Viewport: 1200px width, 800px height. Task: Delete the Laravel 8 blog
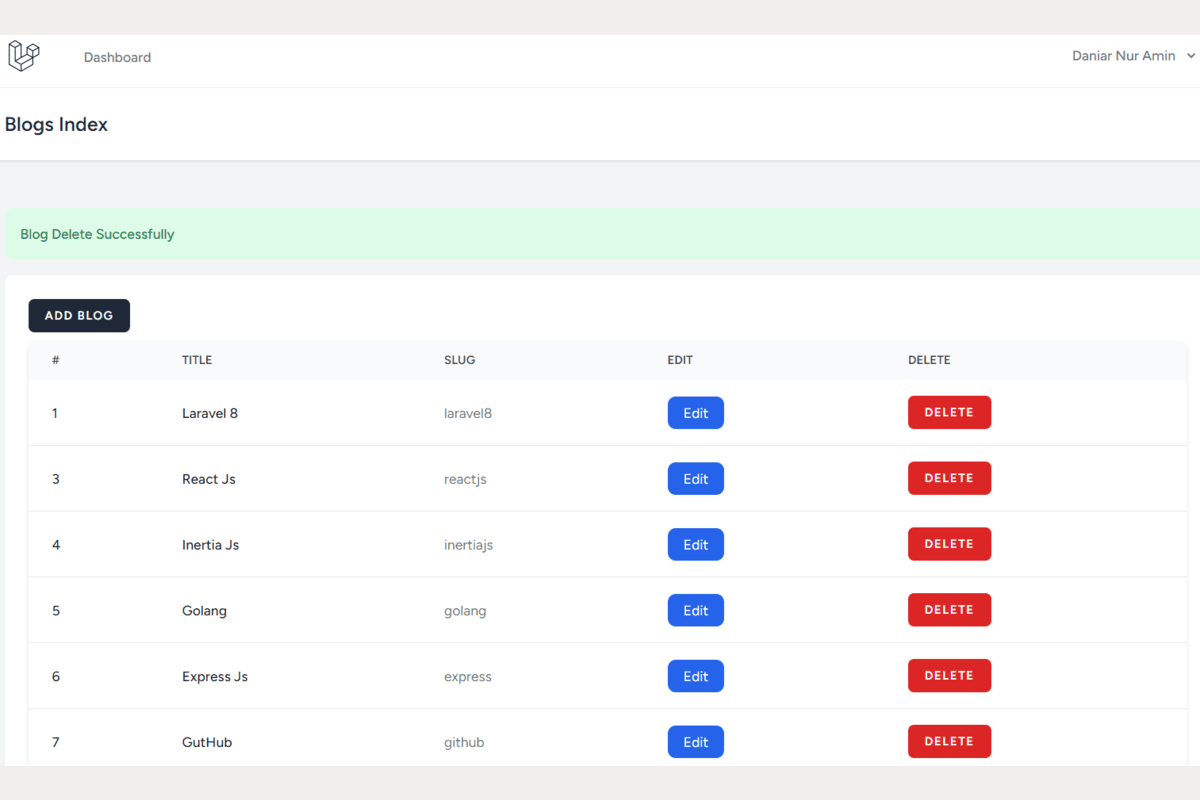pyautogui.click(x=948, y=412)
